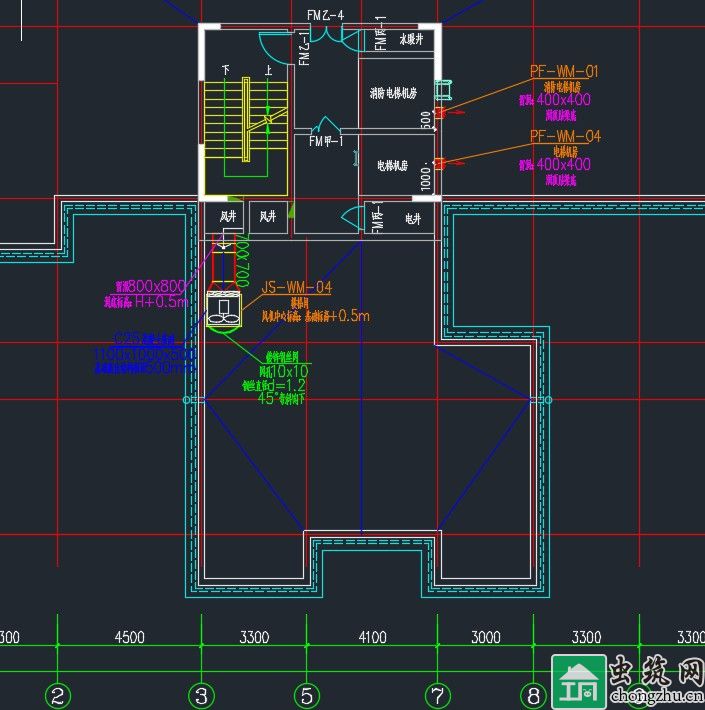Image resolution: width=705 pixels, height=710 pixels.
Task: Click grid axis bubble number 8
Action: (x=533, y=695)
